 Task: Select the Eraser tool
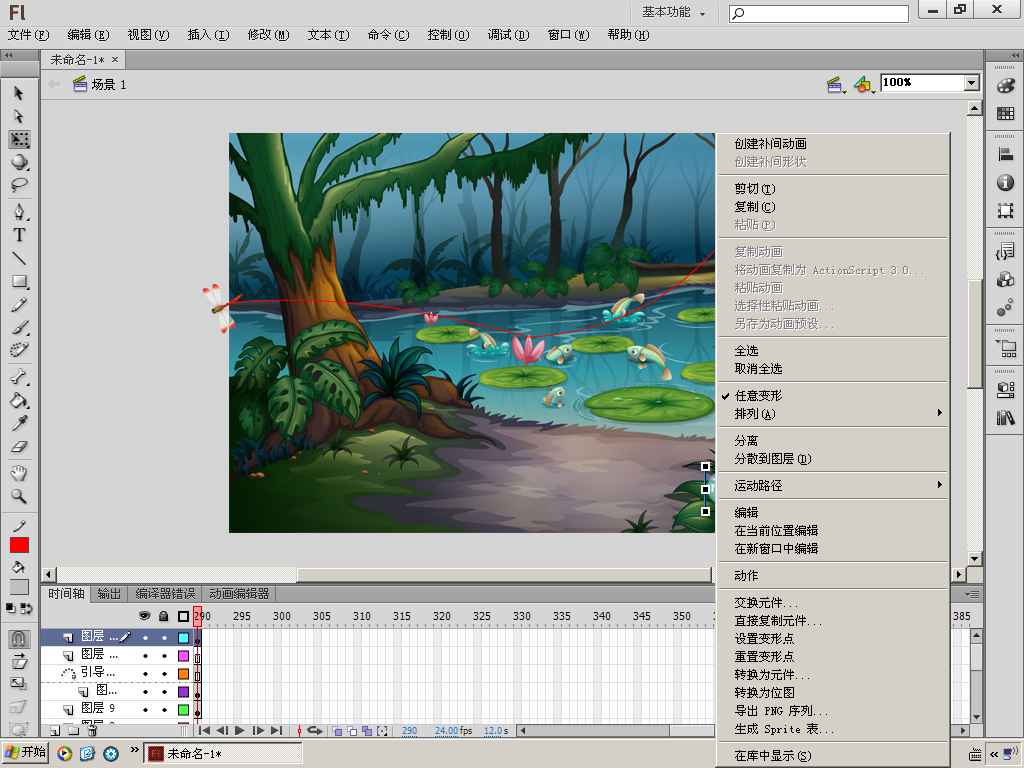coord(19,447)
